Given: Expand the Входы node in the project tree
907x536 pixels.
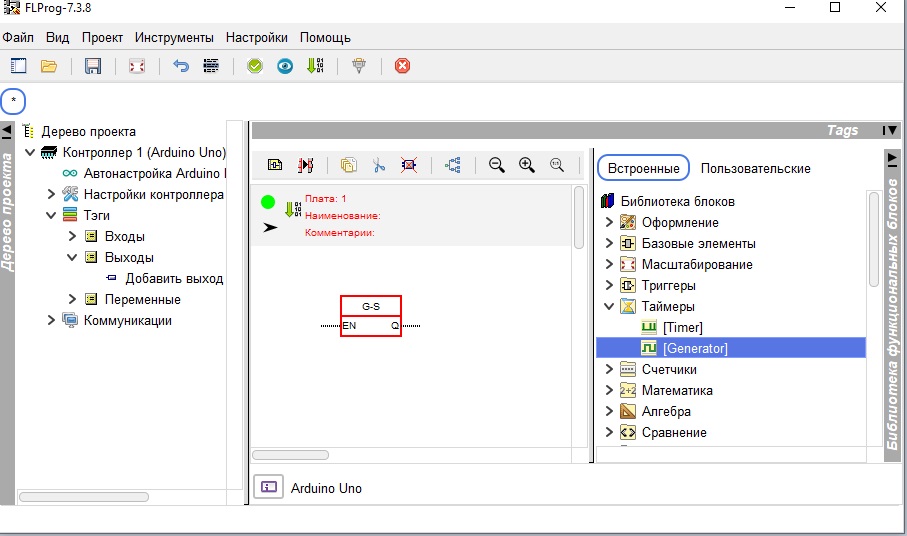Looking at the screenshot, I should tap(72, 237).
